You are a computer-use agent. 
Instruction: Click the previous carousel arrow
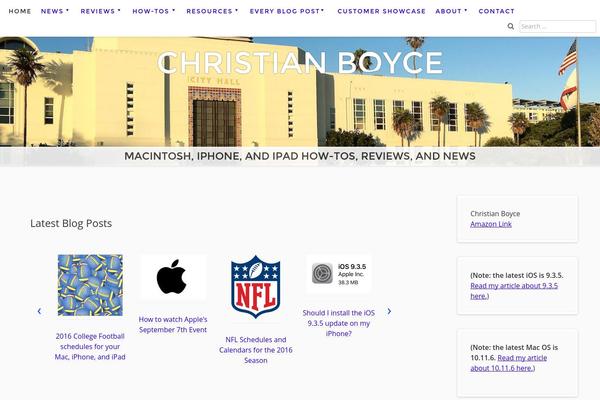tap(39, 311)
